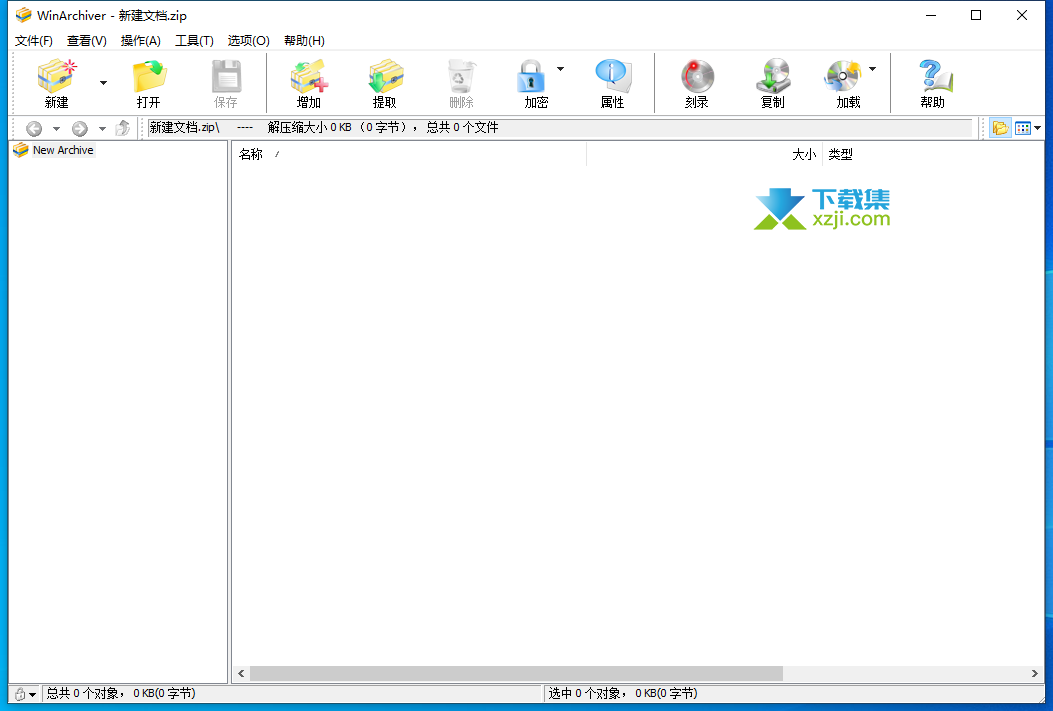Click the view mode grid icon

(1023, 128)
